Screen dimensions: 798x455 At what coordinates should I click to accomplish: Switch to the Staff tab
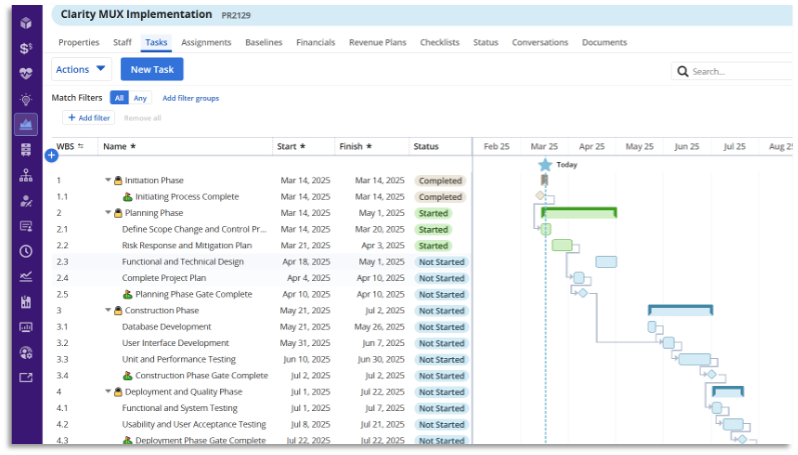tap(122, 42)
